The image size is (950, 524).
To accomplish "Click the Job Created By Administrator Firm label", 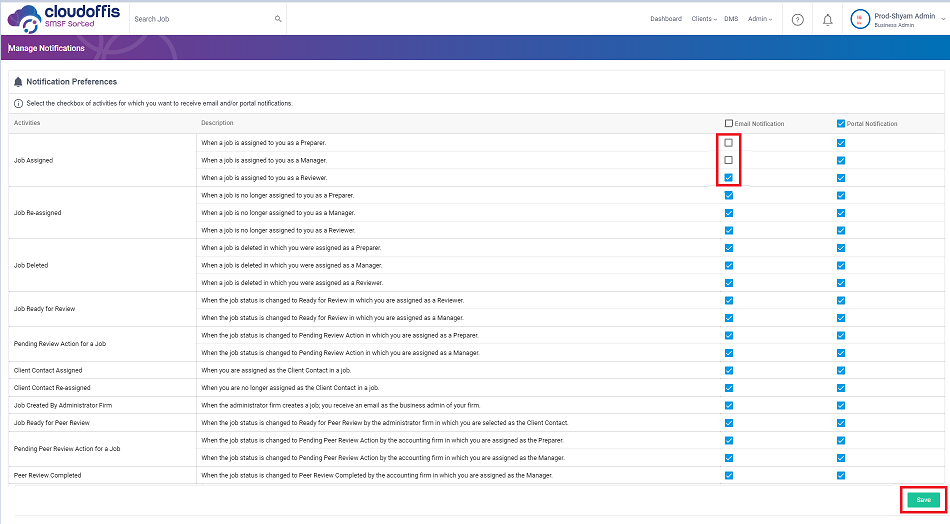I will 63,406.
